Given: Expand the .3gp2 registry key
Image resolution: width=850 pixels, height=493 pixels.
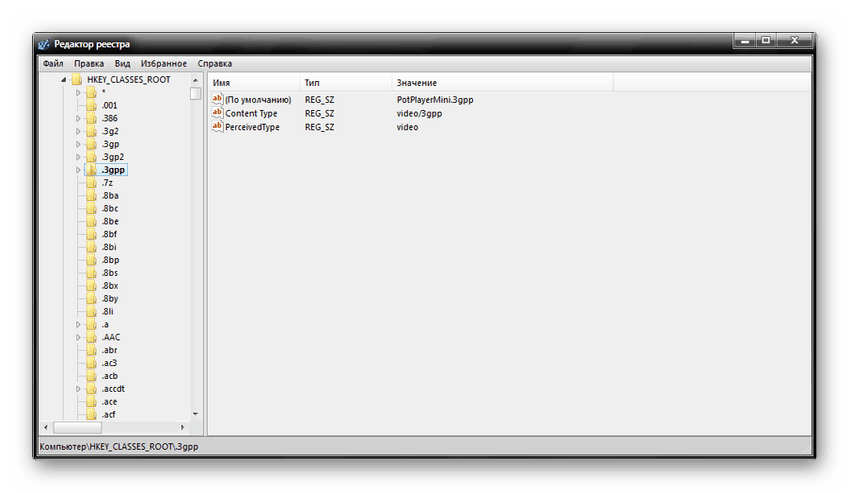Looking at the screenshot, I should [x=78, y=157].
